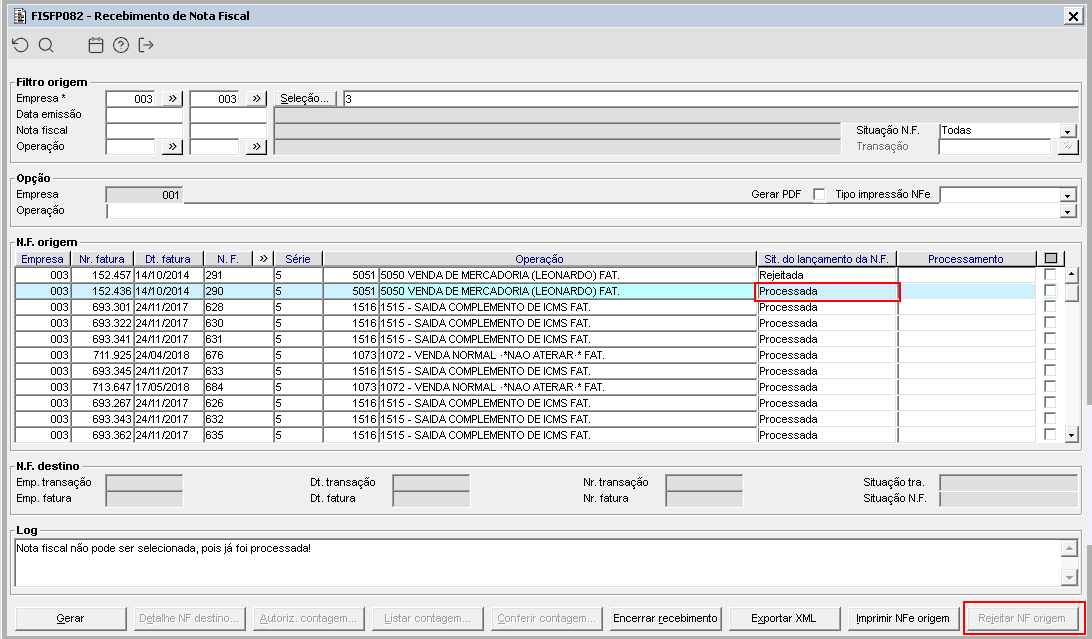Expand the Opção Operação dropdown
This screenshot has height=639, width=1092.
(x=1068, y=211)
